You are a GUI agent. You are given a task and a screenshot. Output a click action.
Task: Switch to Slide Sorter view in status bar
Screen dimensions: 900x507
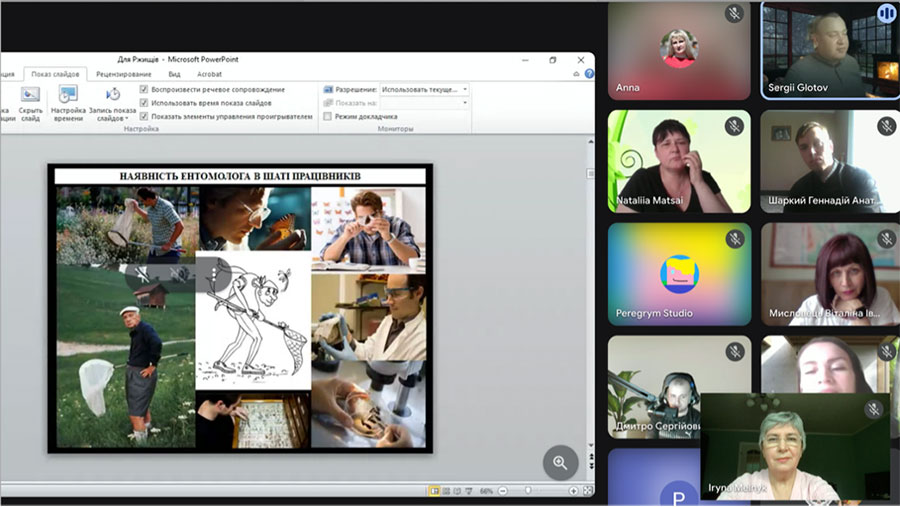pos(448,491)
